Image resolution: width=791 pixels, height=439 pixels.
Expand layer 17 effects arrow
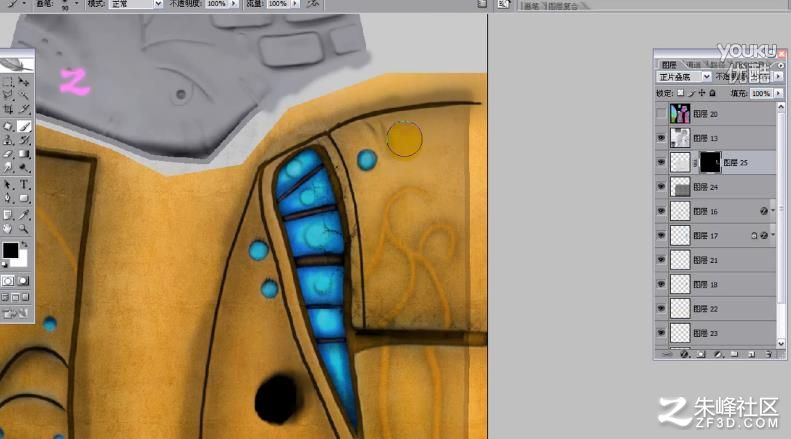[773, 235]
